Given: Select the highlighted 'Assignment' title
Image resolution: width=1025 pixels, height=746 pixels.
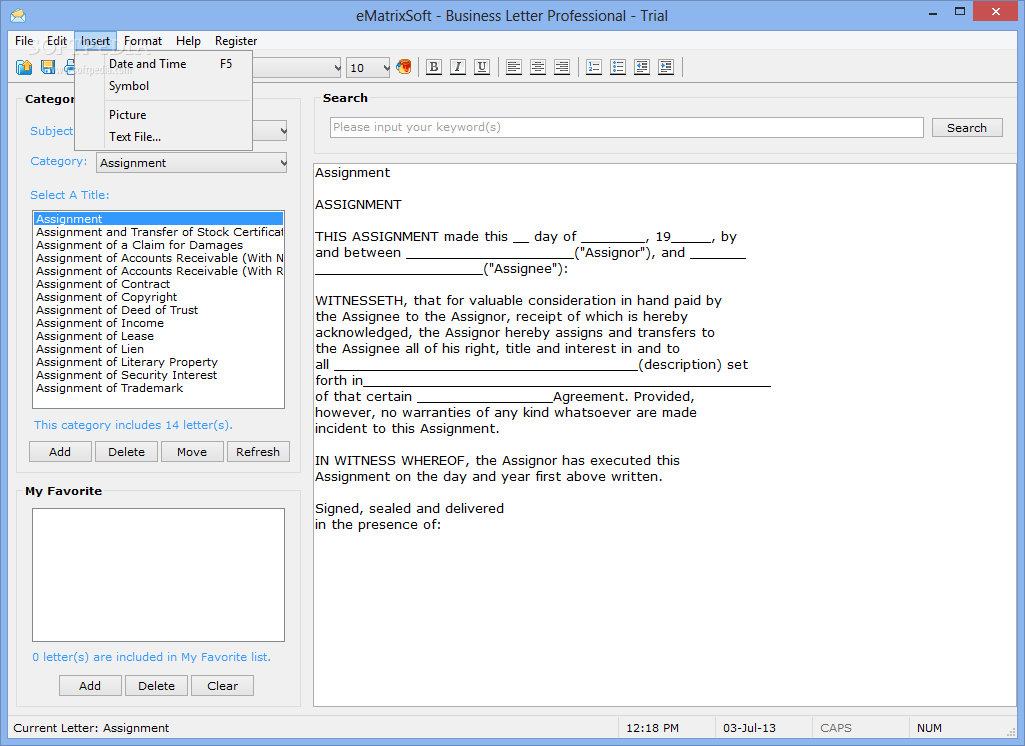Looking at the screenshot, I should click(x=159, y=219).
